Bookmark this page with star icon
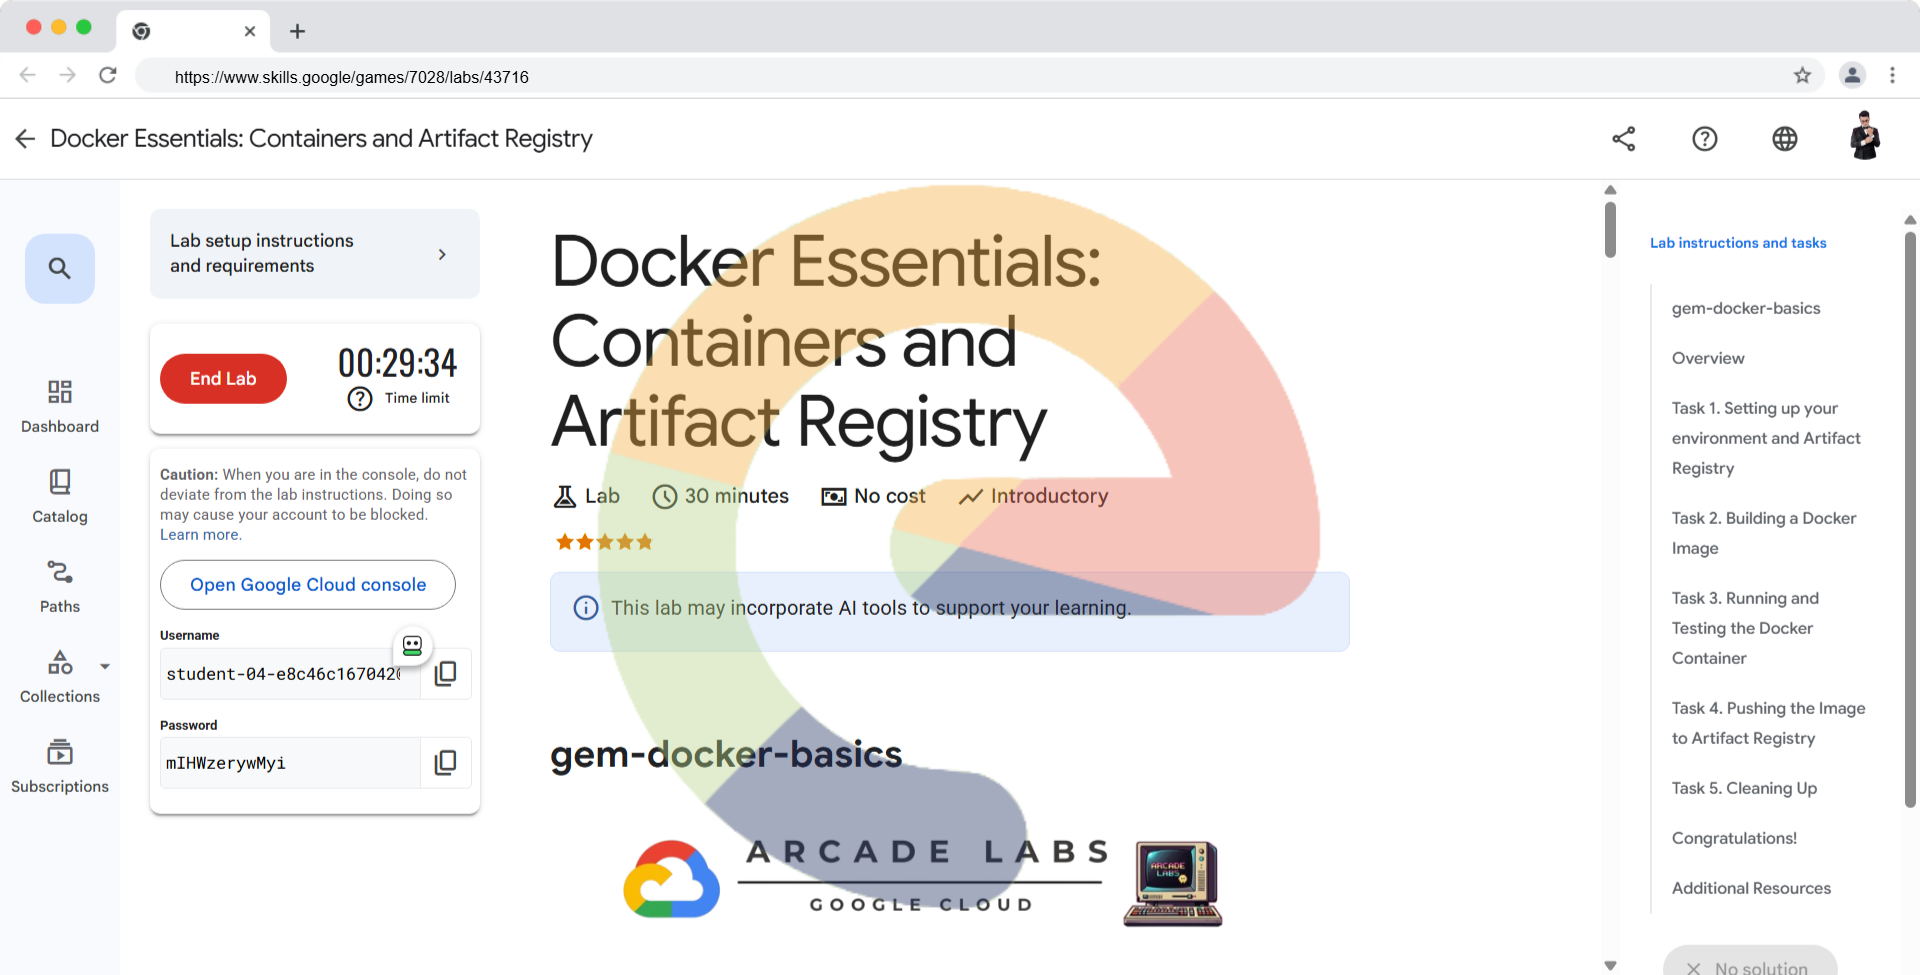1920x975 pixels. pos(1802,75)
